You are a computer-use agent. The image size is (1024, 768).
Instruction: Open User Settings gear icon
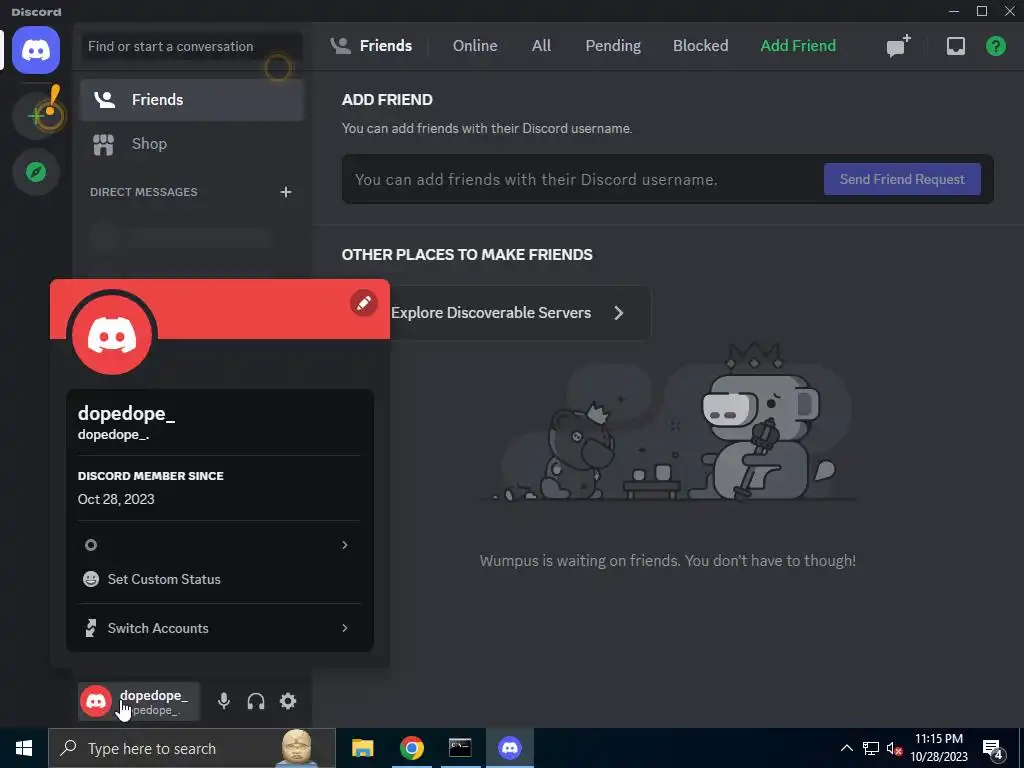[288, 701]
